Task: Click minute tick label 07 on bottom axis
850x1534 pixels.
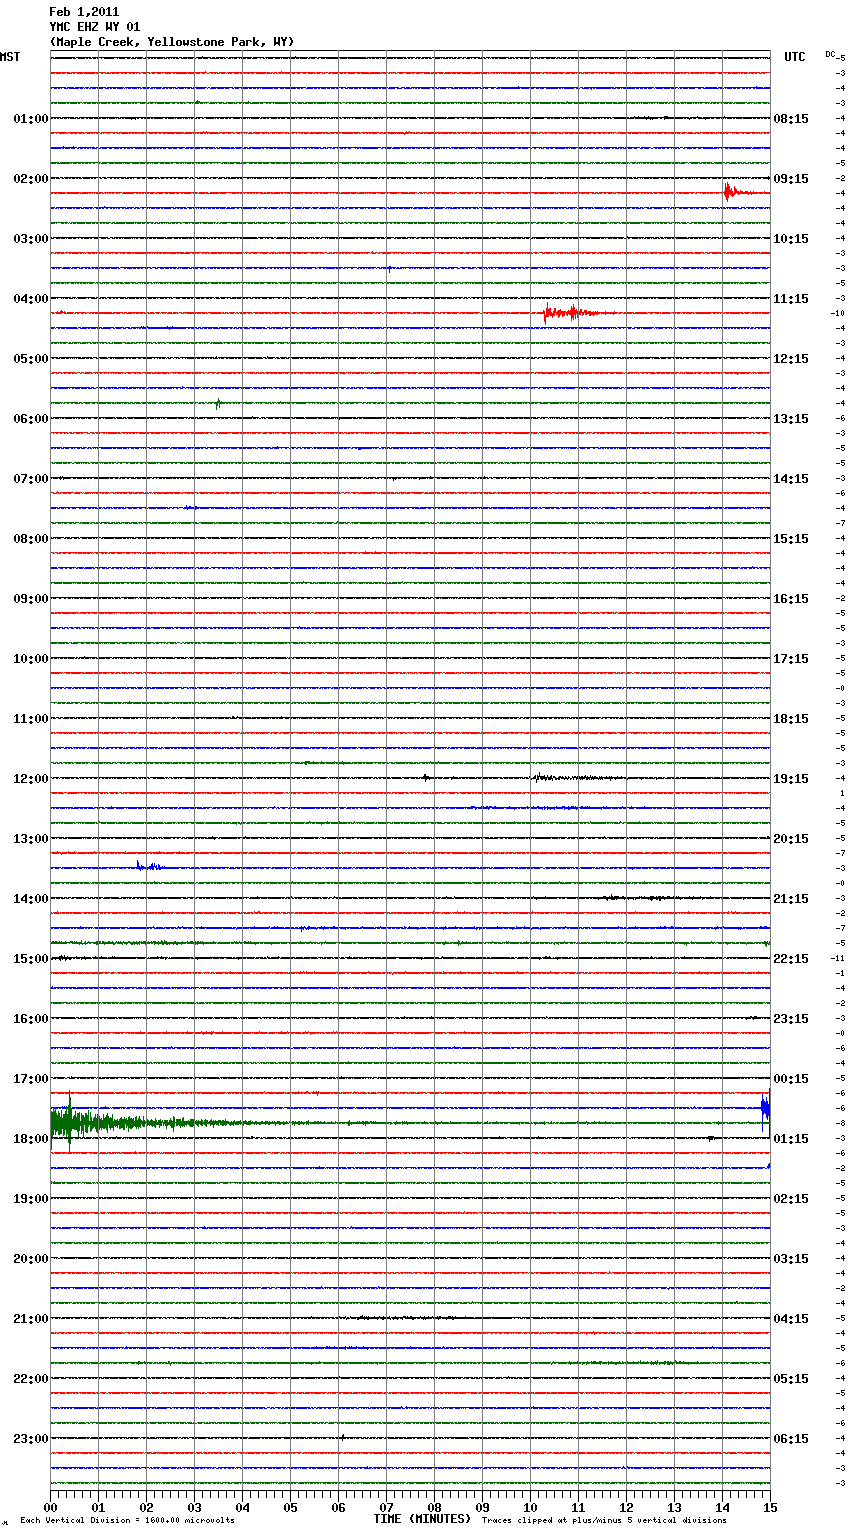Action: coord(386,1506)
